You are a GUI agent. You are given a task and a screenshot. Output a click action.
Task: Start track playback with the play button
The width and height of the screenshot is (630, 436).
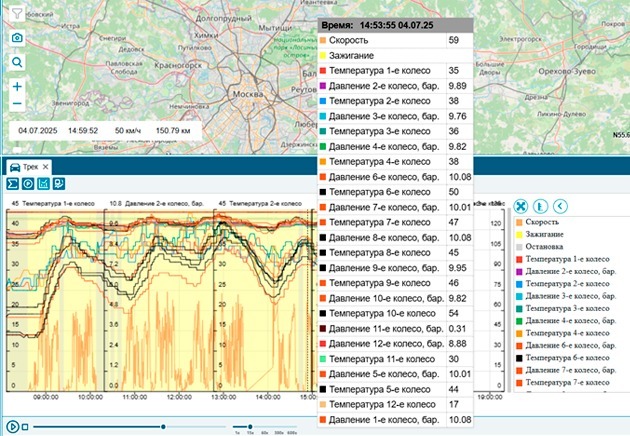[x=12, y=426]
